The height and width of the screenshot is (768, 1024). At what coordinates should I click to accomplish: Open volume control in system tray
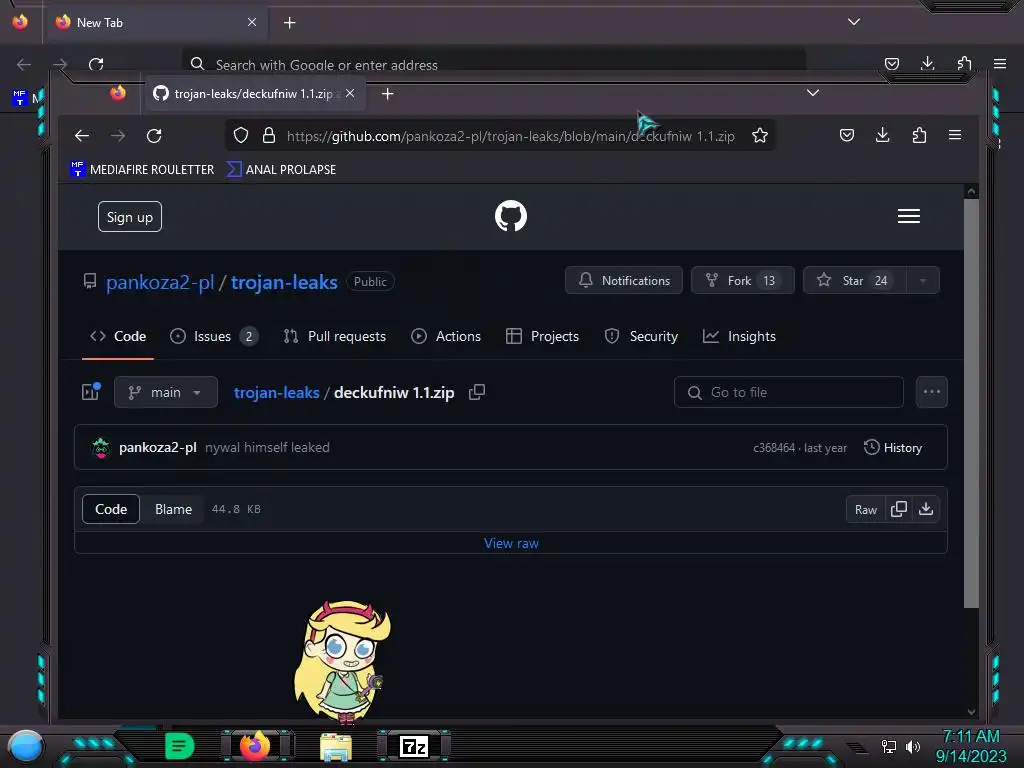click(913, 746)
